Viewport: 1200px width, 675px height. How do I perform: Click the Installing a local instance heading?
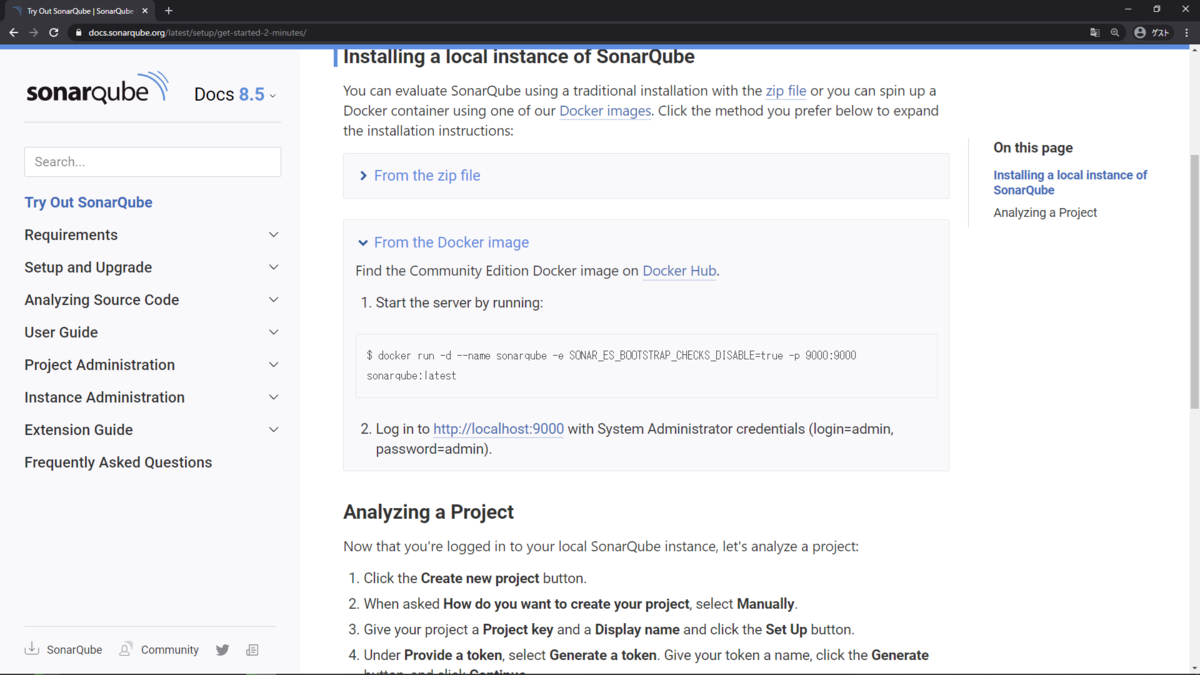click(x=519, y=57)
